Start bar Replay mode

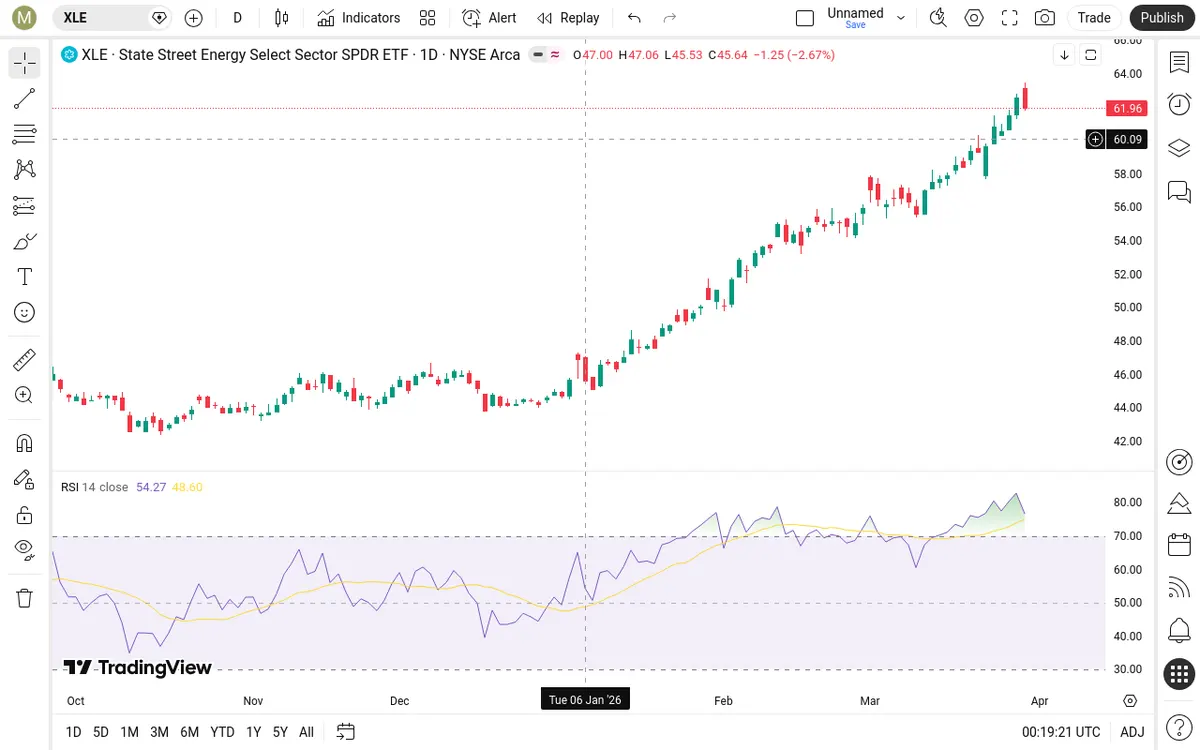[568, 18]
